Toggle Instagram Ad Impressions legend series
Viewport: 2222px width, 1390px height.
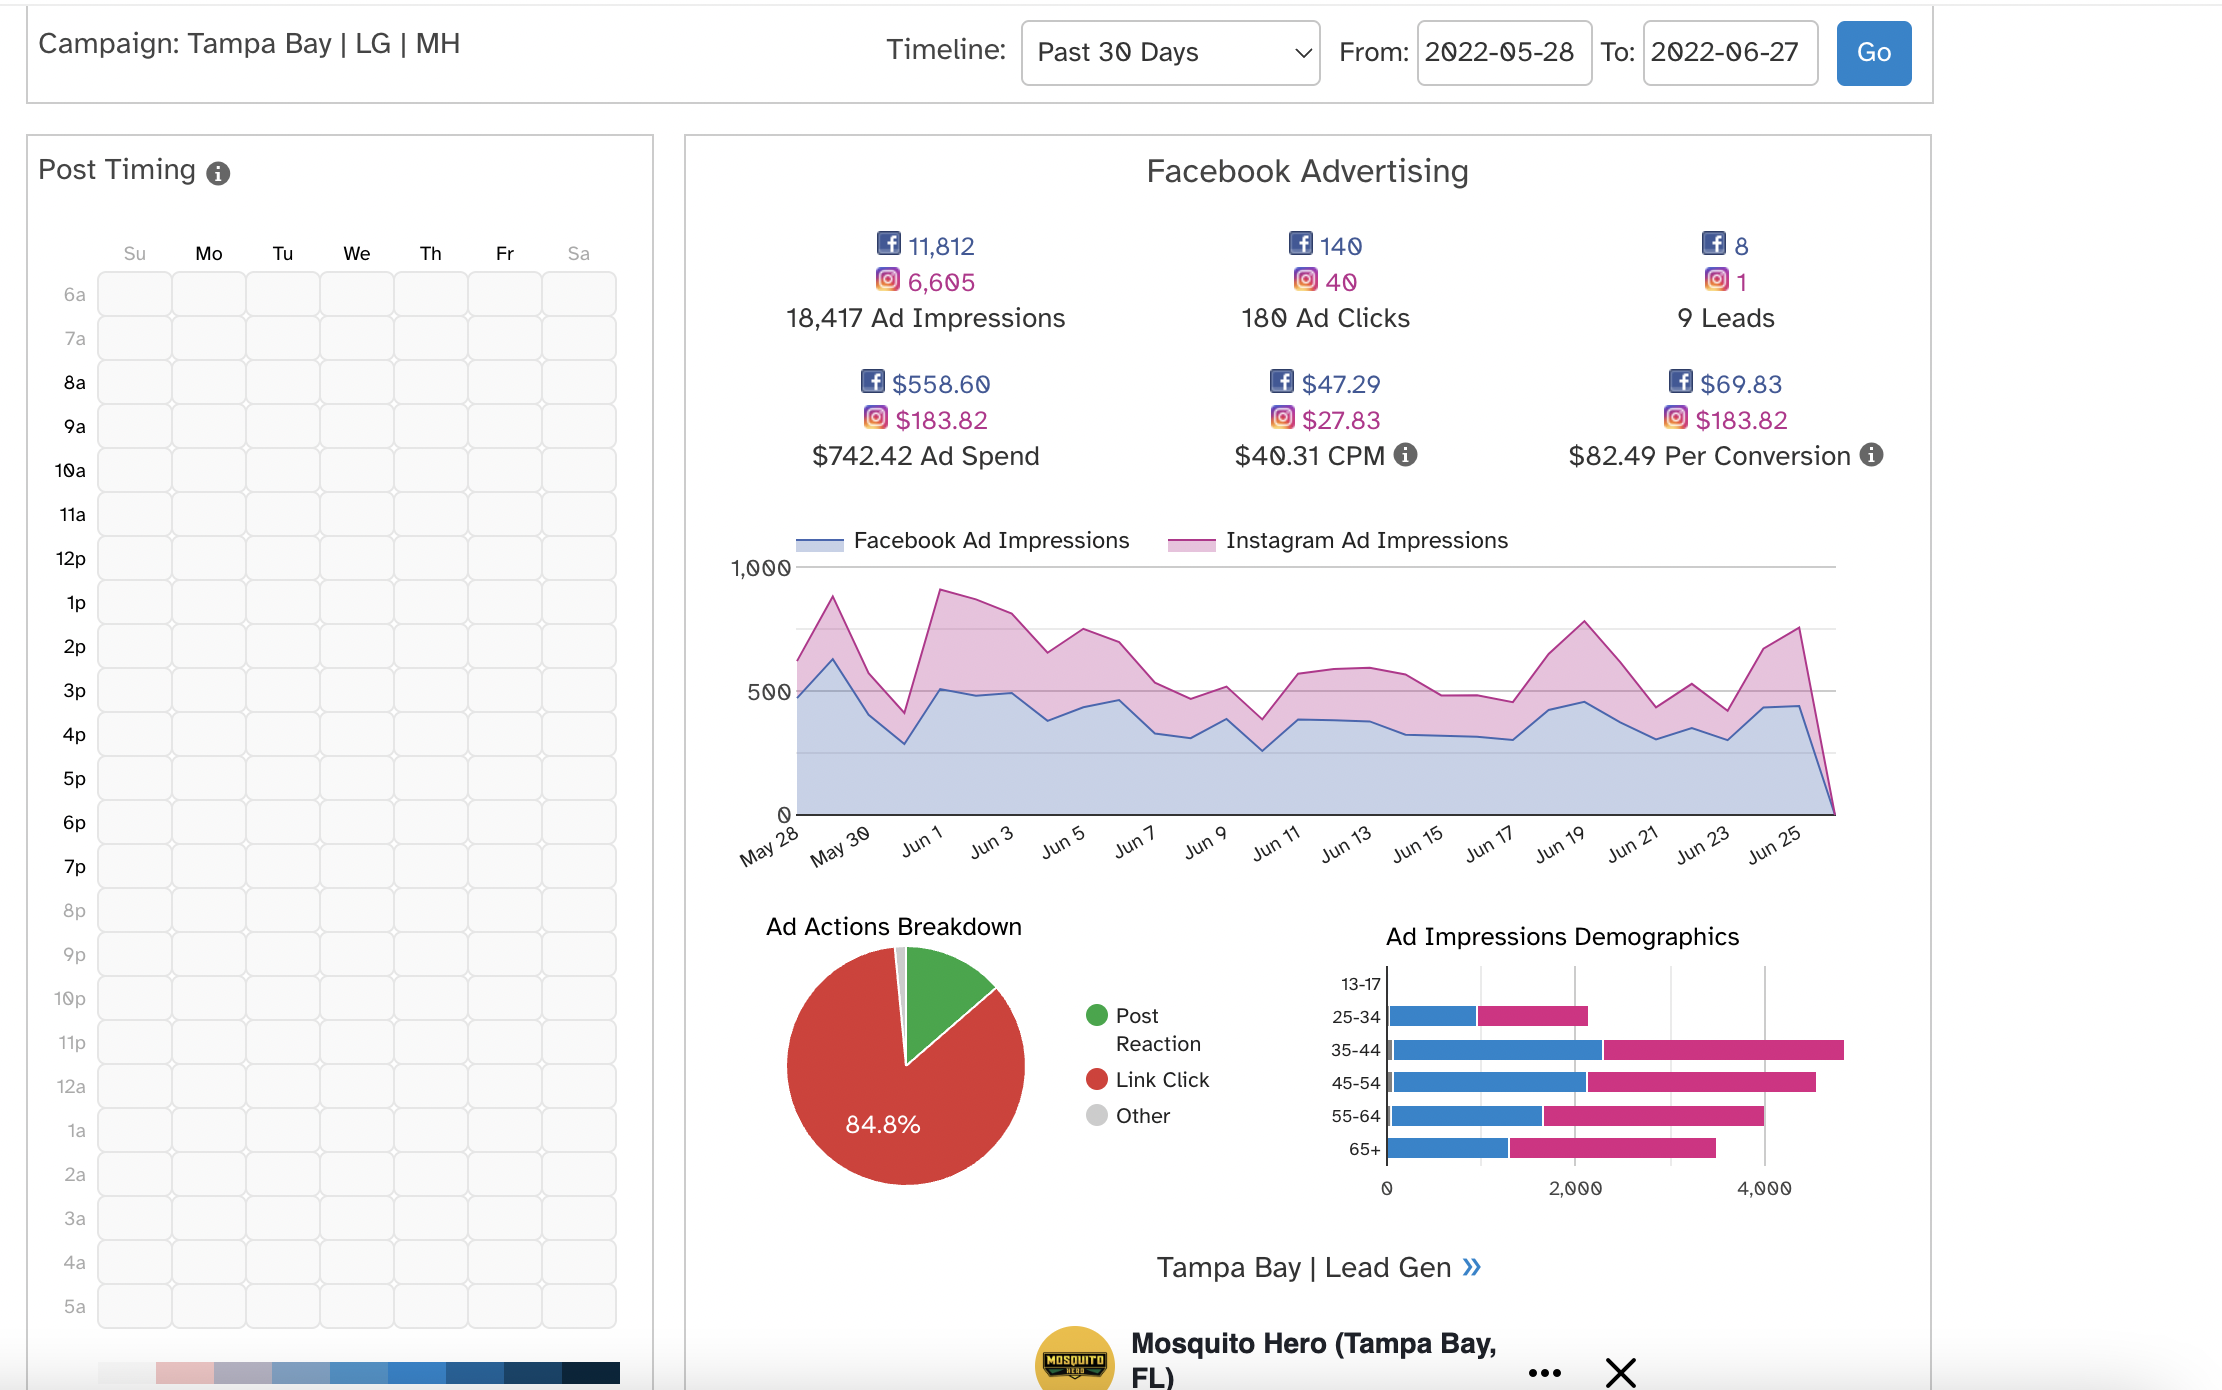pos(1338,541)
